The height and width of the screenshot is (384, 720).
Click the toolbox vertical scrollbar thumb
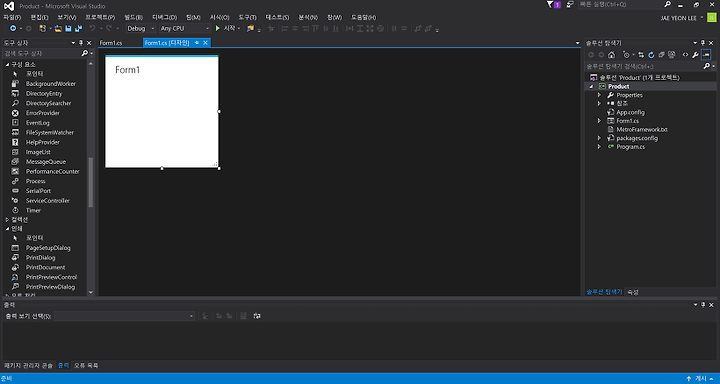point(90,182)
